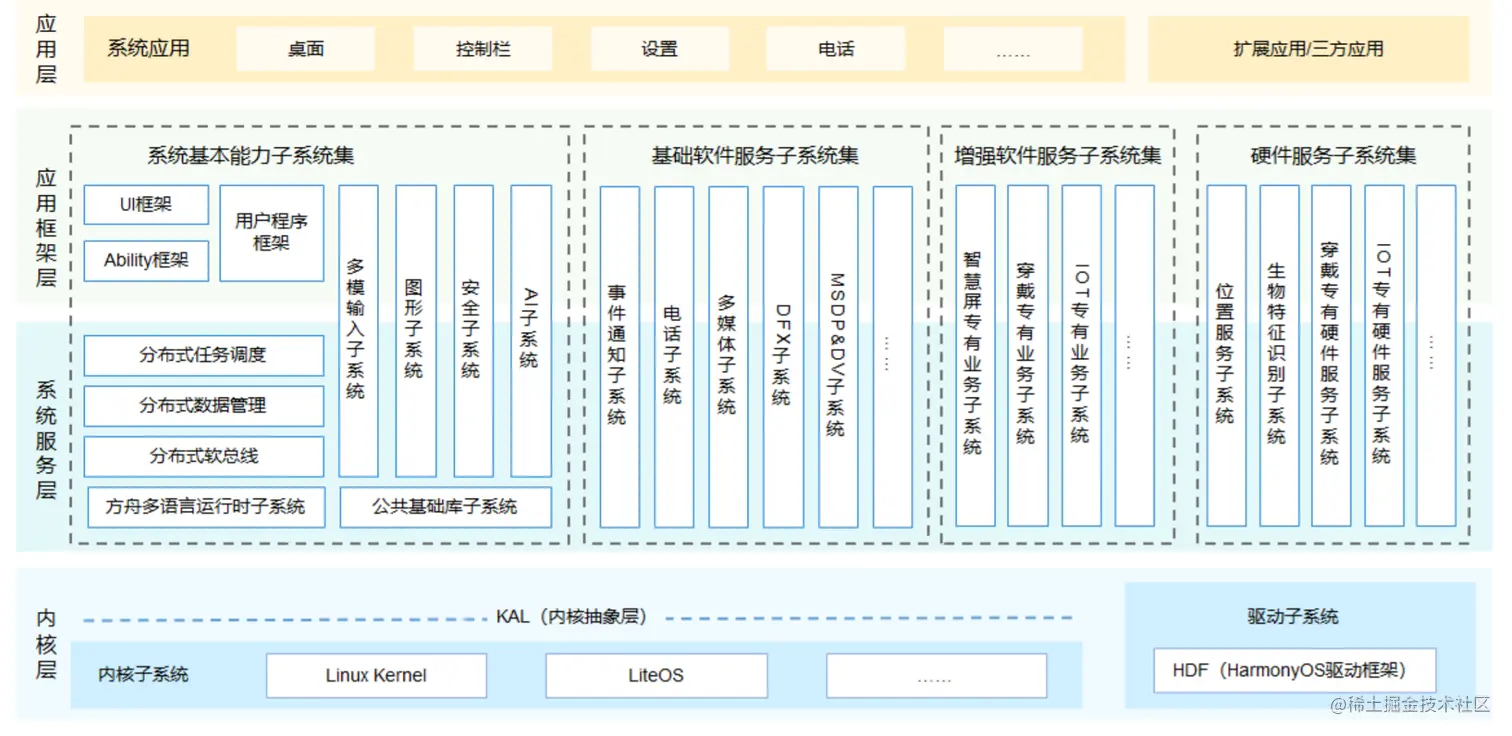This screenshot has height=736, width=1512.
Task: Open the 方舟多语言运行时子系统 block
Action: point(204,507)
